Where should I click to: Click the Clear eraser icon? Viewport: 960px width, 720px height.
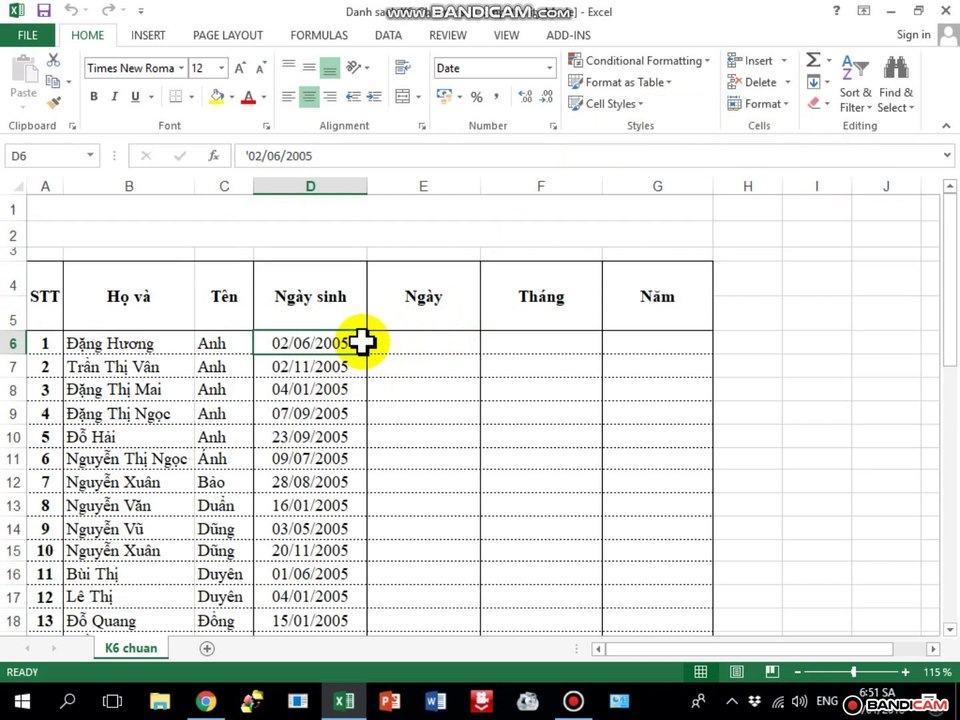(x=814, y=103)
